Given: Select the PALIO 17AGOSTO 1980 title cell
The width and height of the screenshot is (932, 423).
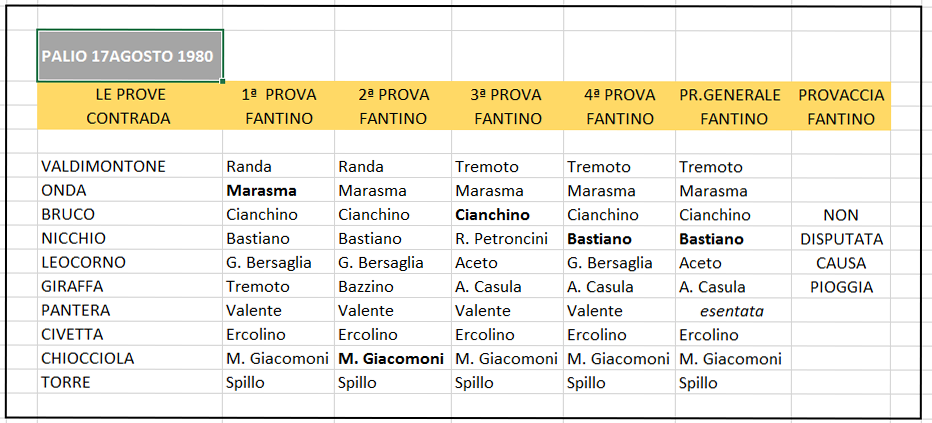Looking at the screenshot, I should (x=130, y=55).
